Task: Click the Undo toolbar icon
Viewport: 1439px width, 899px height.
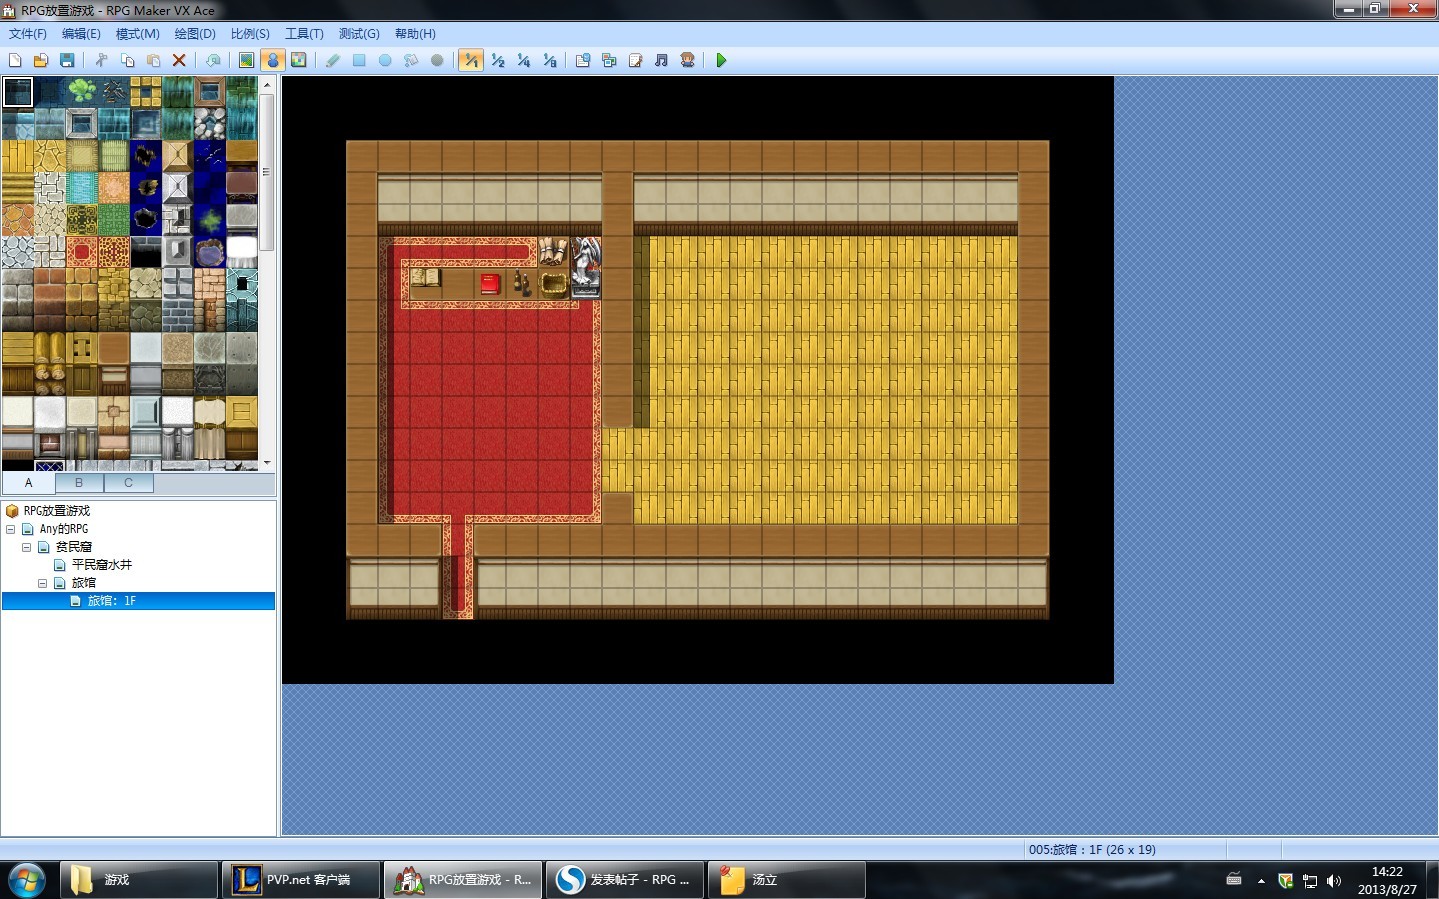Action: [213, 61]
